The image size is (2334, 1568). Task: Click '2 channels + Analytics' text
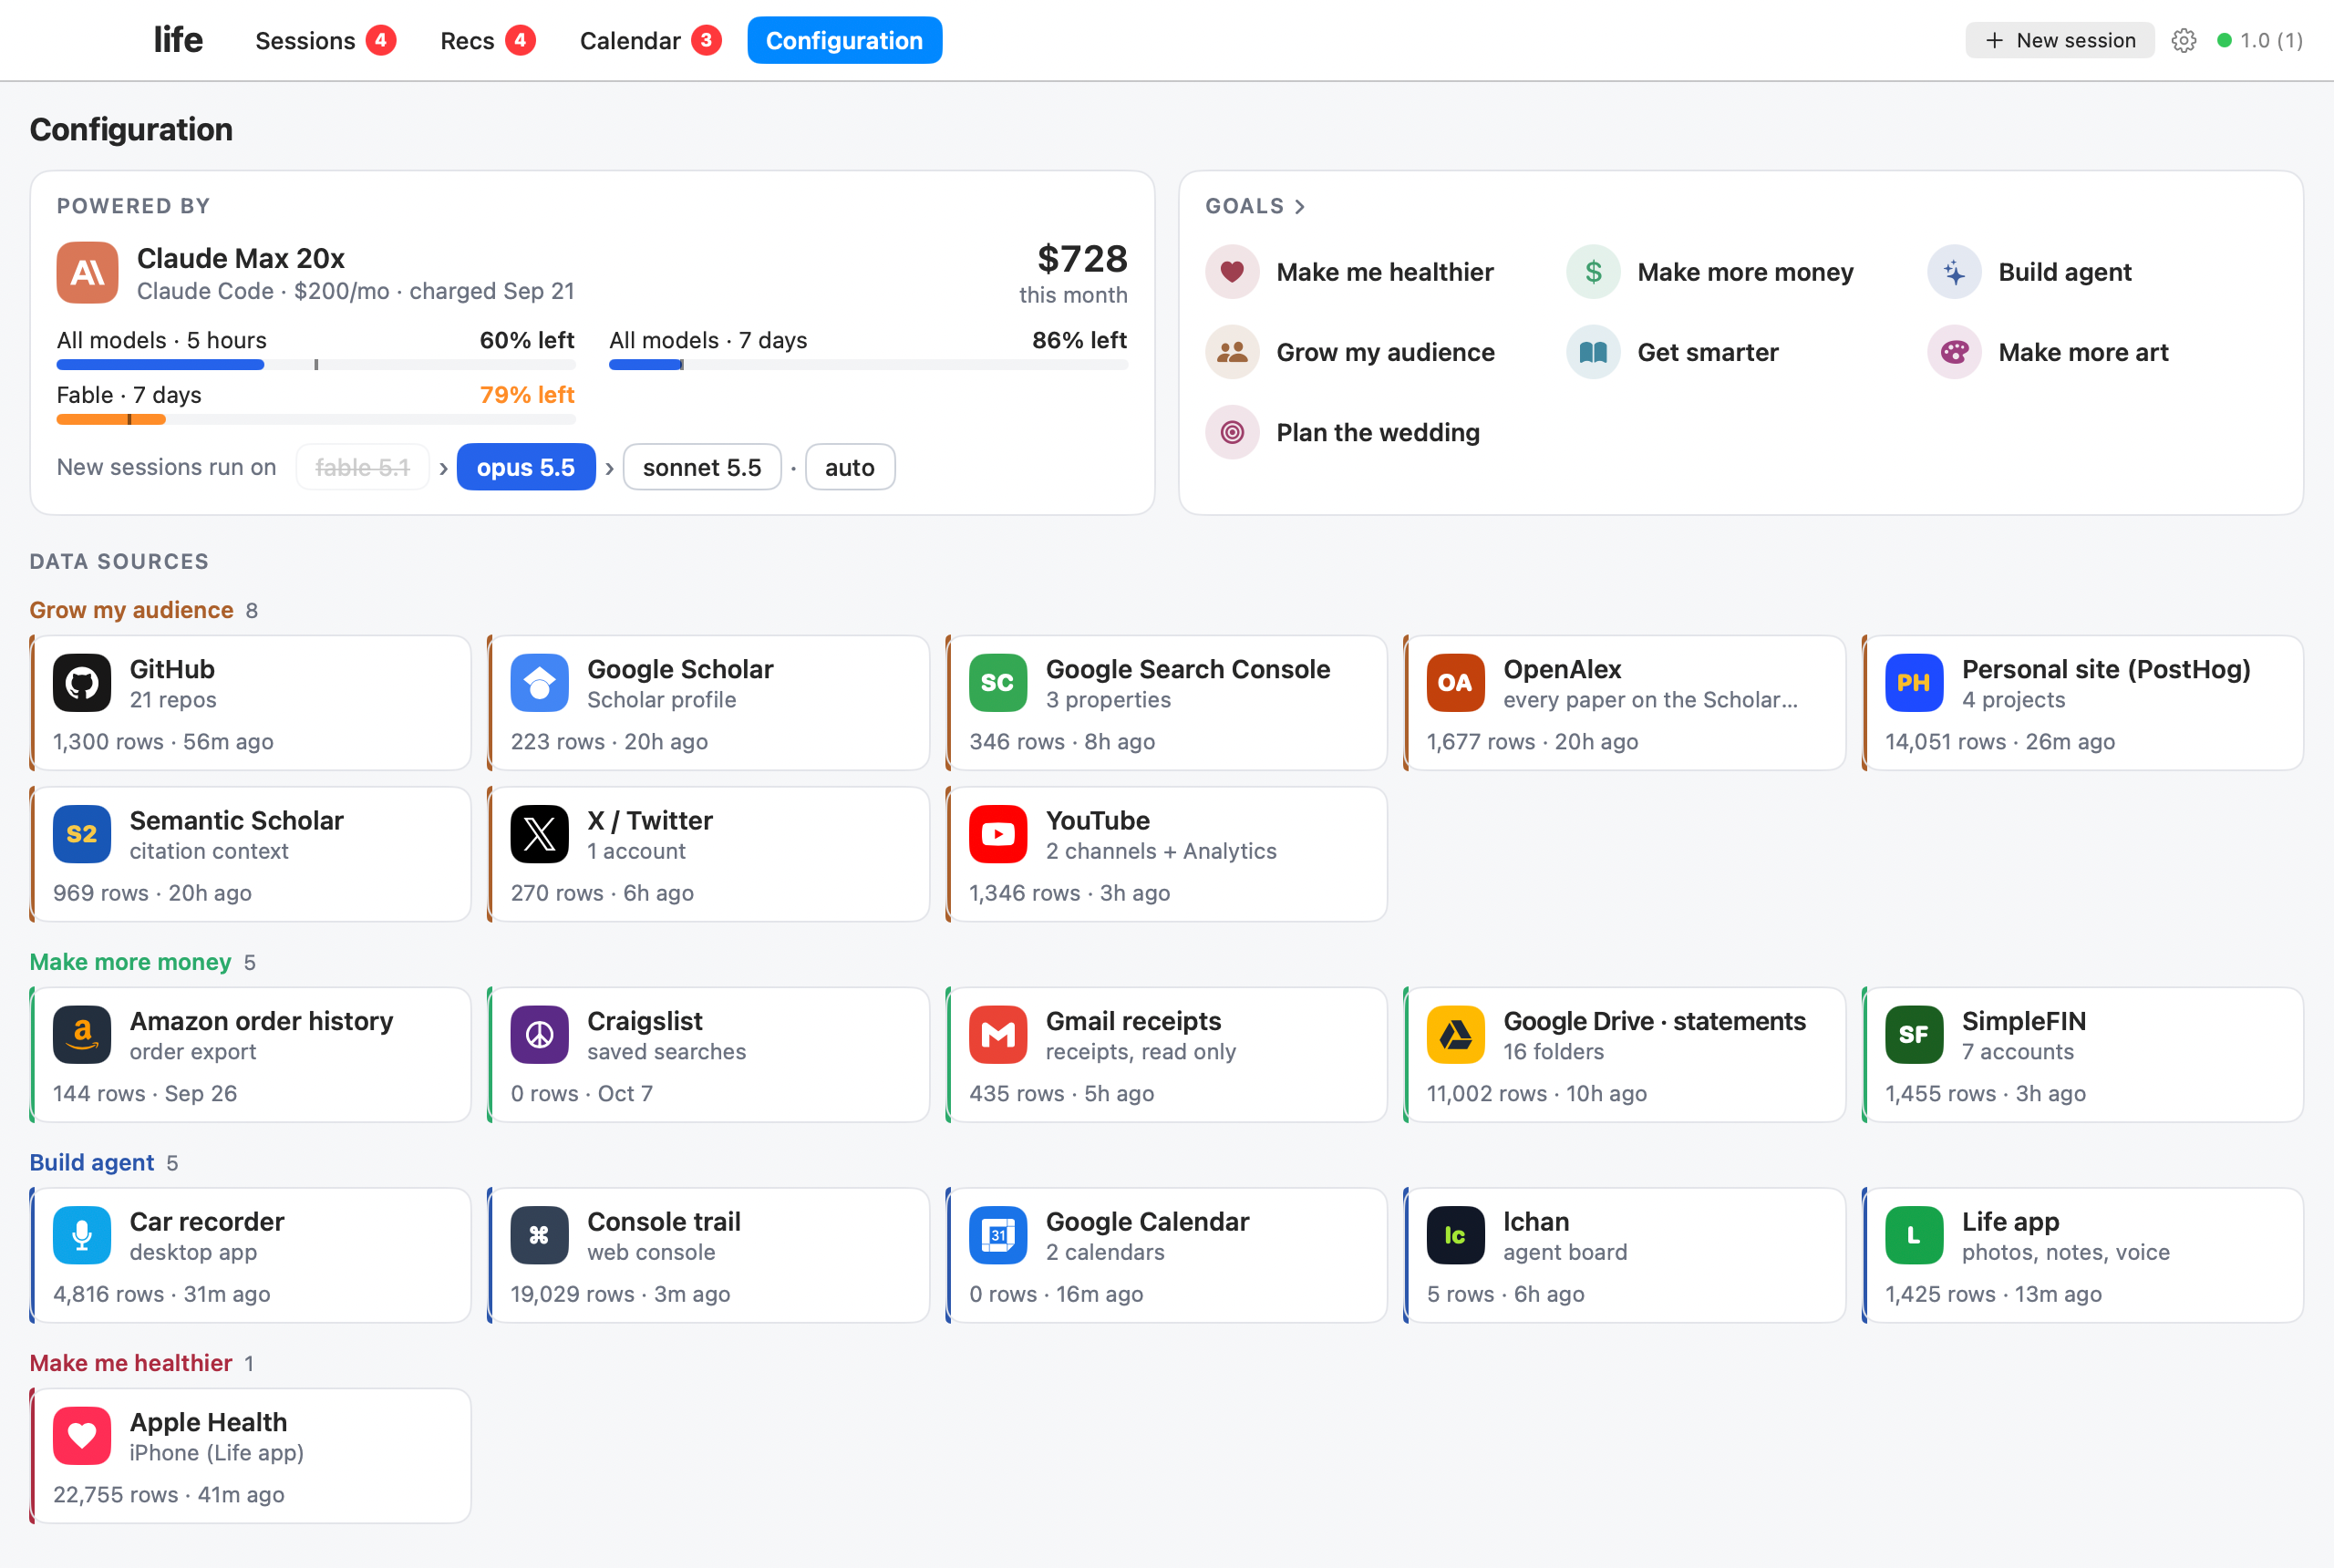1161,851
